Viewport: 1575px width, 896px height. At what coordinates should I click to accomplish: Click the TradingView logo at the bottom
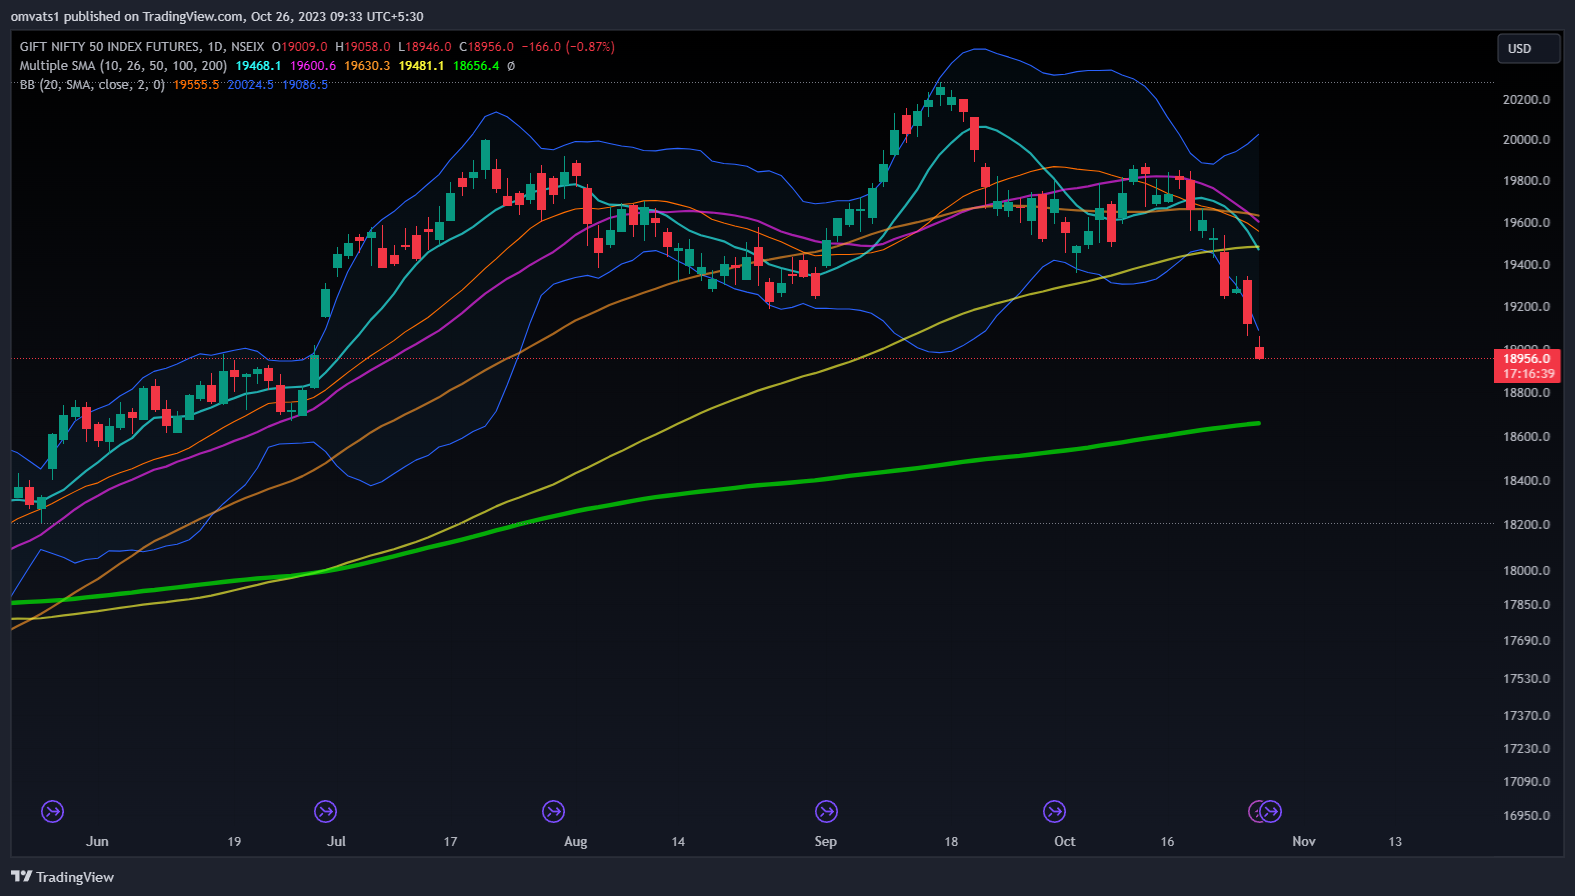63,877
